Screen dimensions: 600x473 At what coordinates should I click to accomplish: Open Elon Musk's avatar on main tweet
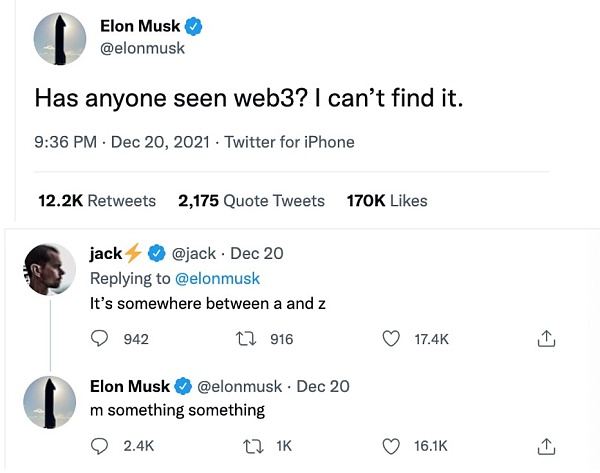[60, 40]
